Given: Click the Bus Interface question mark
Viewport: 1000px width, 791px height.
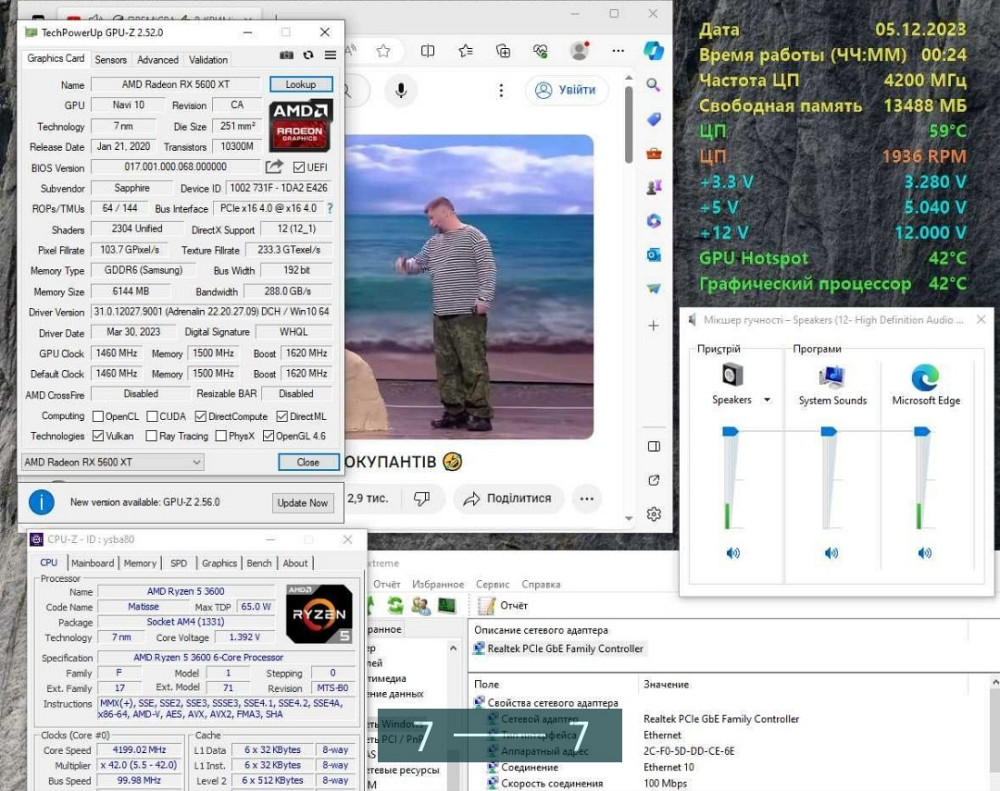Looking at the screenshot, I should (330, 208).
